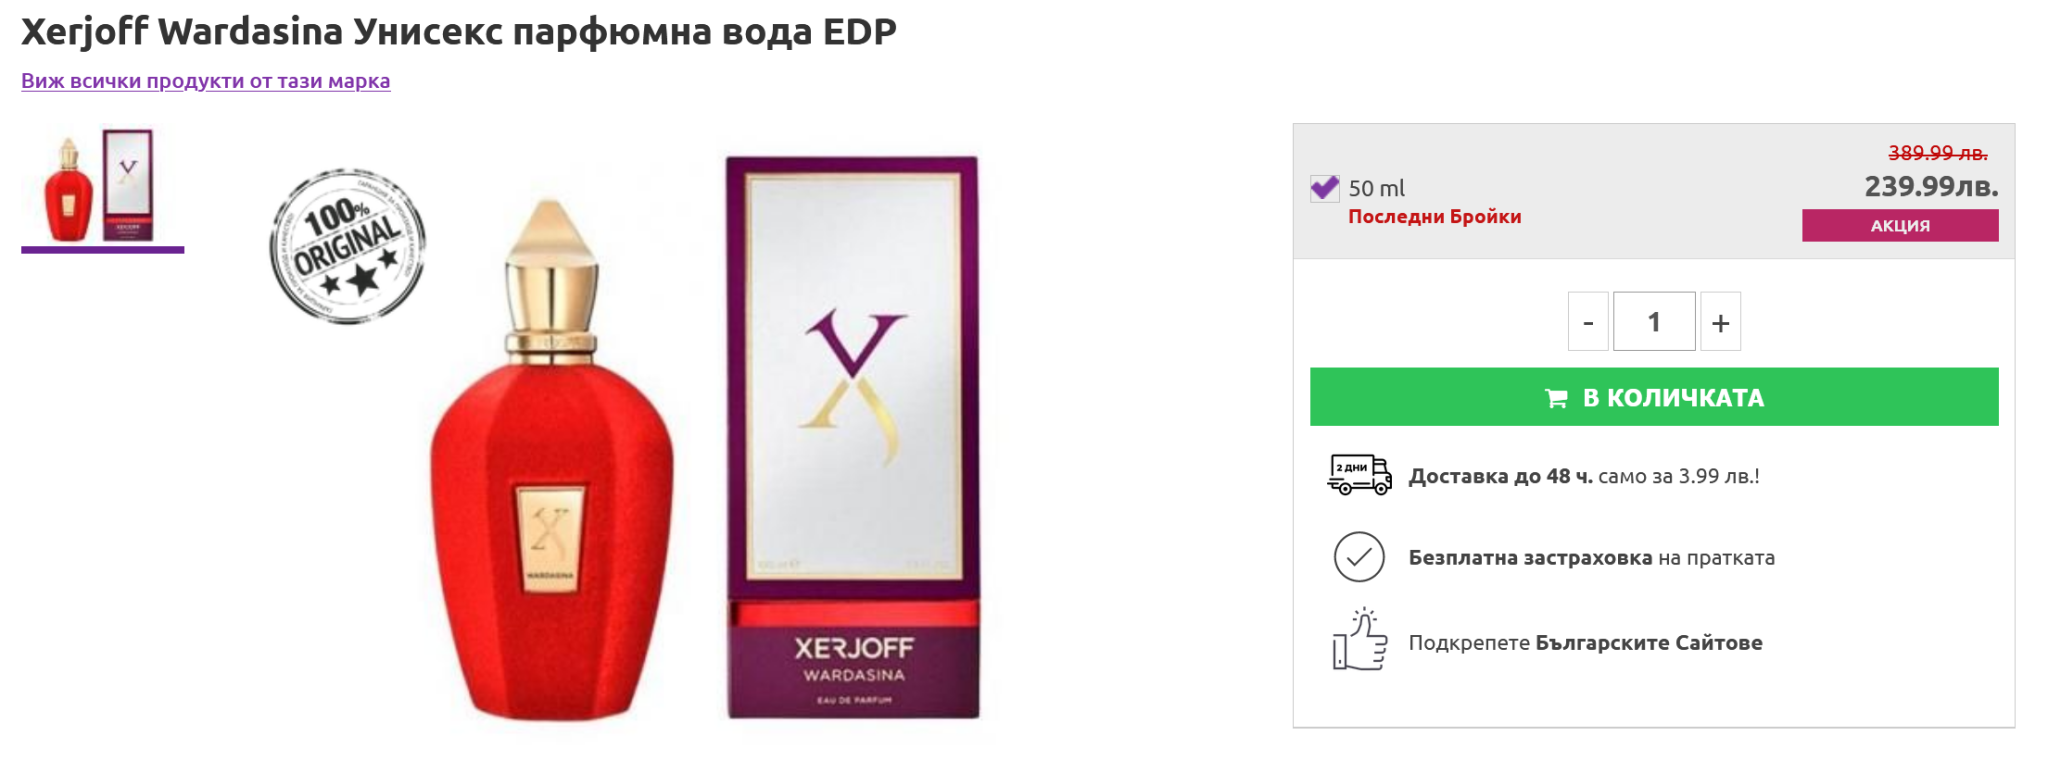Click the Доставка до 48 ч. text

tap(1500, 476)
